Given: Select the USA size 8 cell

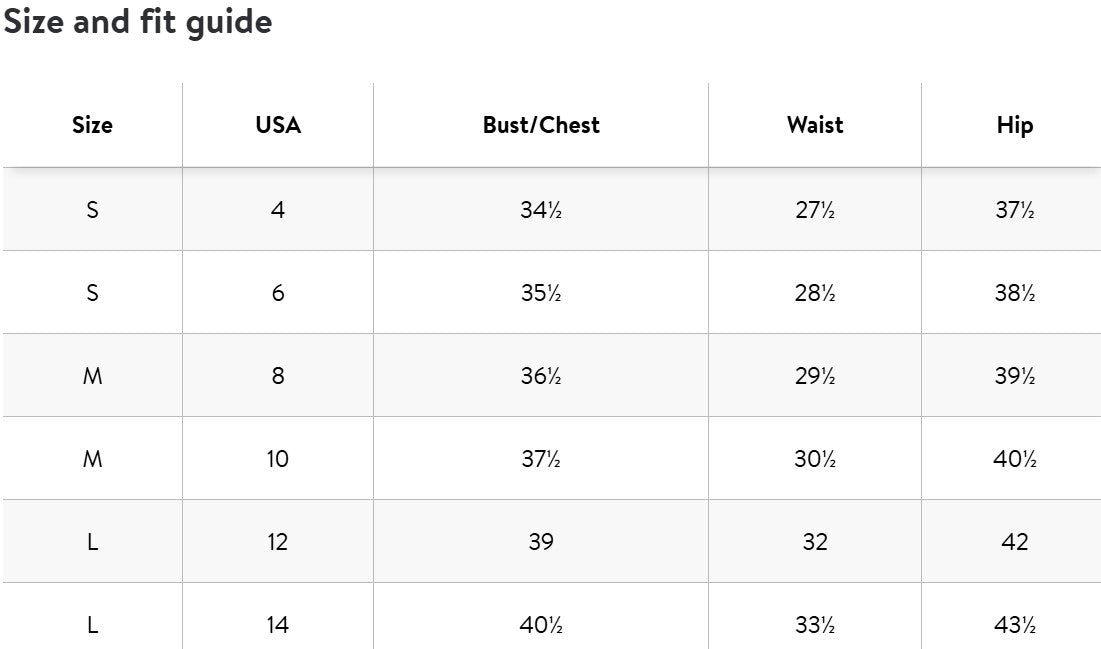Looking at the screenshot, I should pyautogui.click(x=278, y=376).
